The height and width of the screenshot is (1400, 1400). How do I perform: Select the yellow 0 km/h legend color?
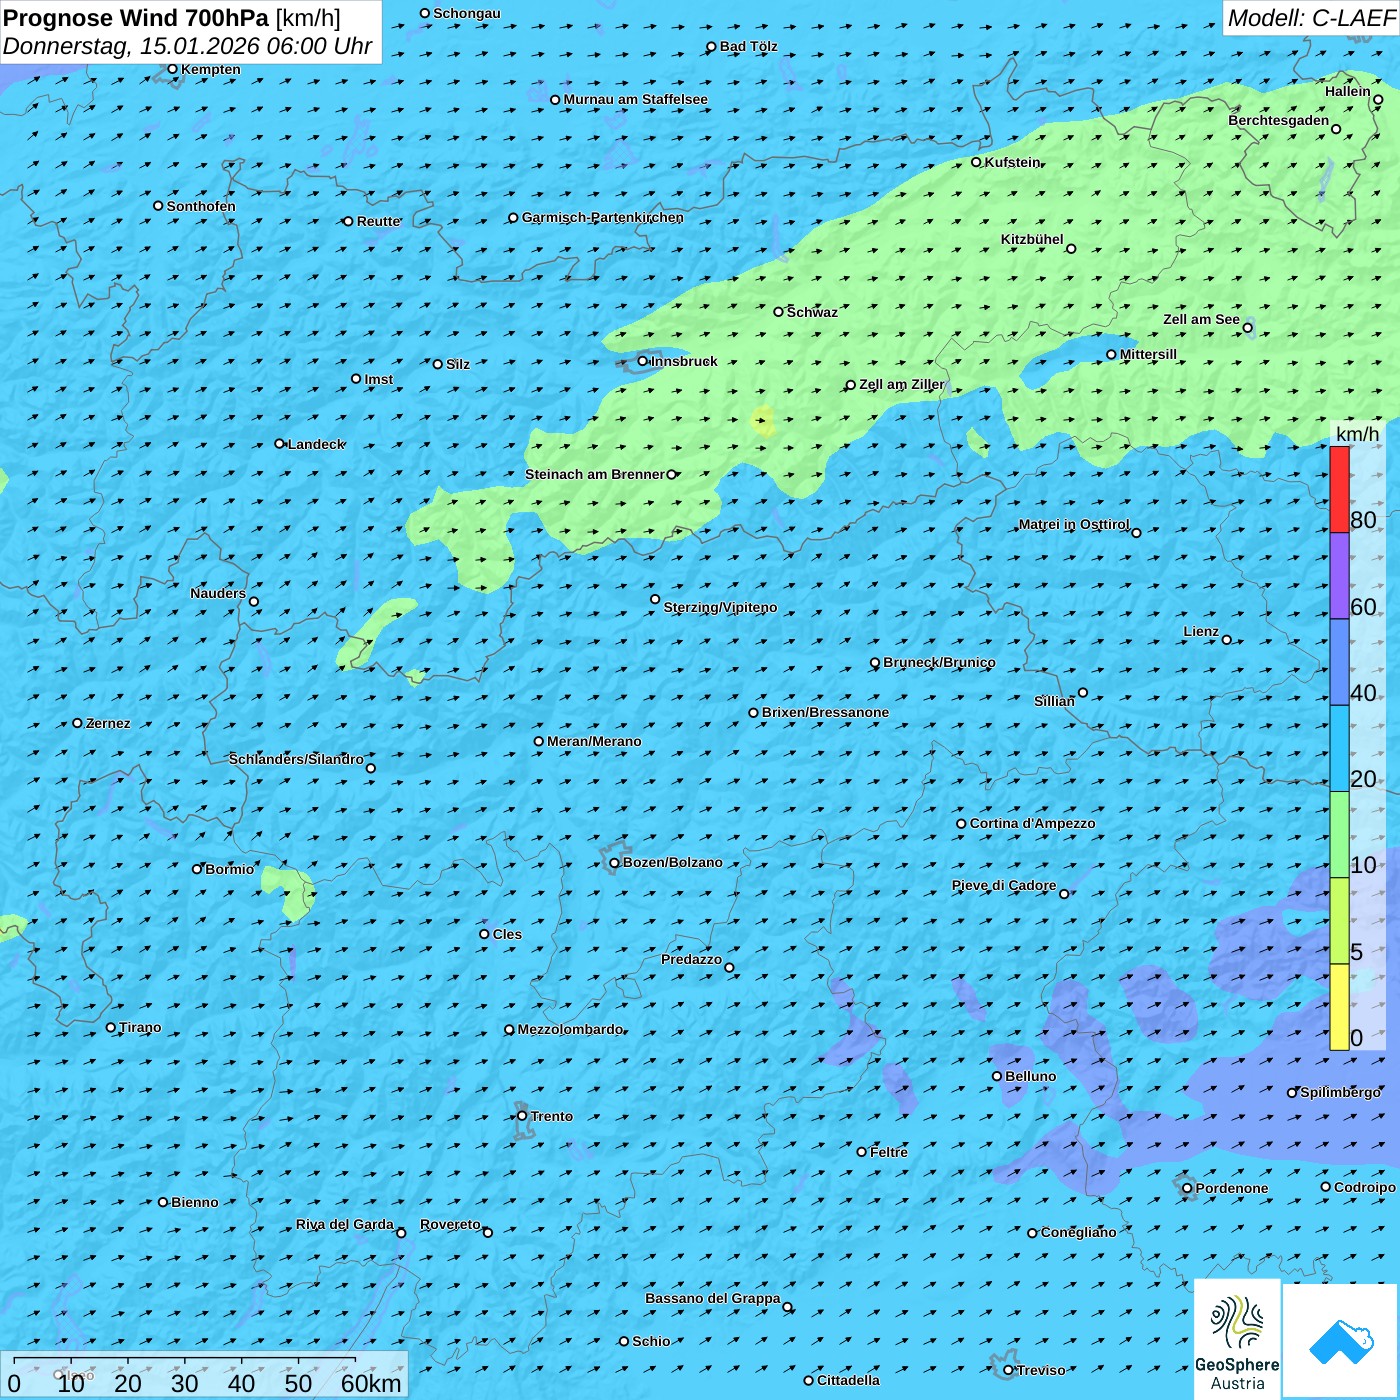coord(1339,1007)
